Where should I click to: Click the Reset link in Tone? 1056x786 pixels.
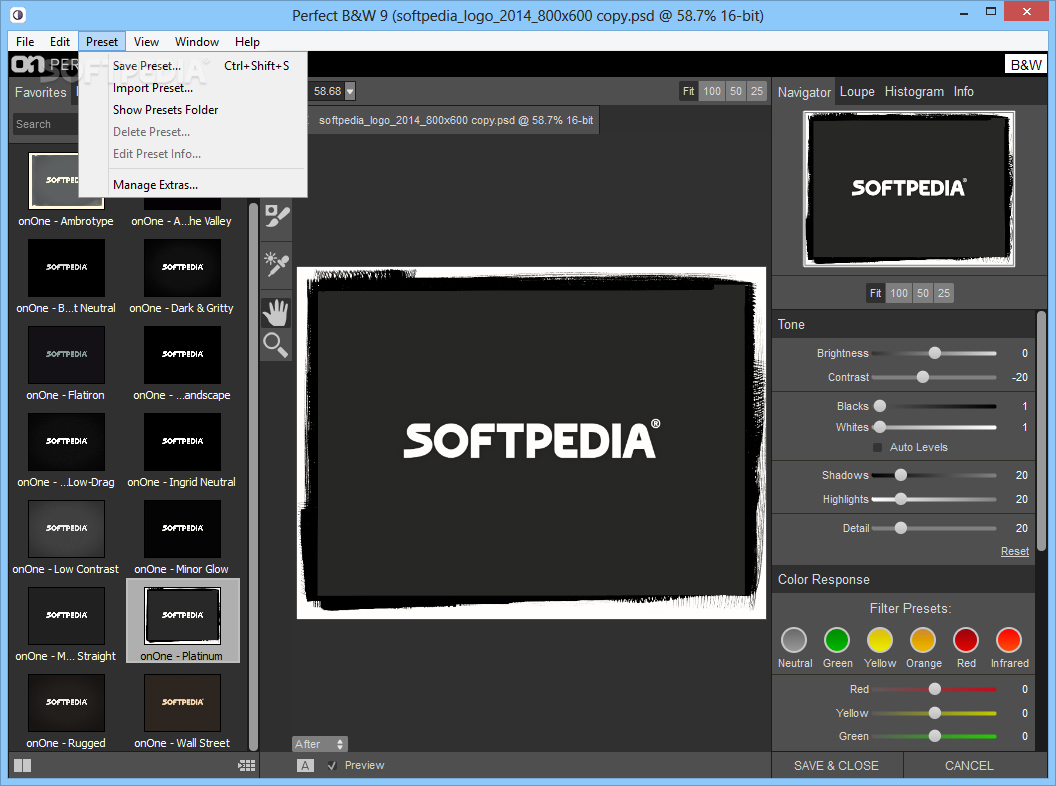pyautogui.click(x=1014, y=551)
